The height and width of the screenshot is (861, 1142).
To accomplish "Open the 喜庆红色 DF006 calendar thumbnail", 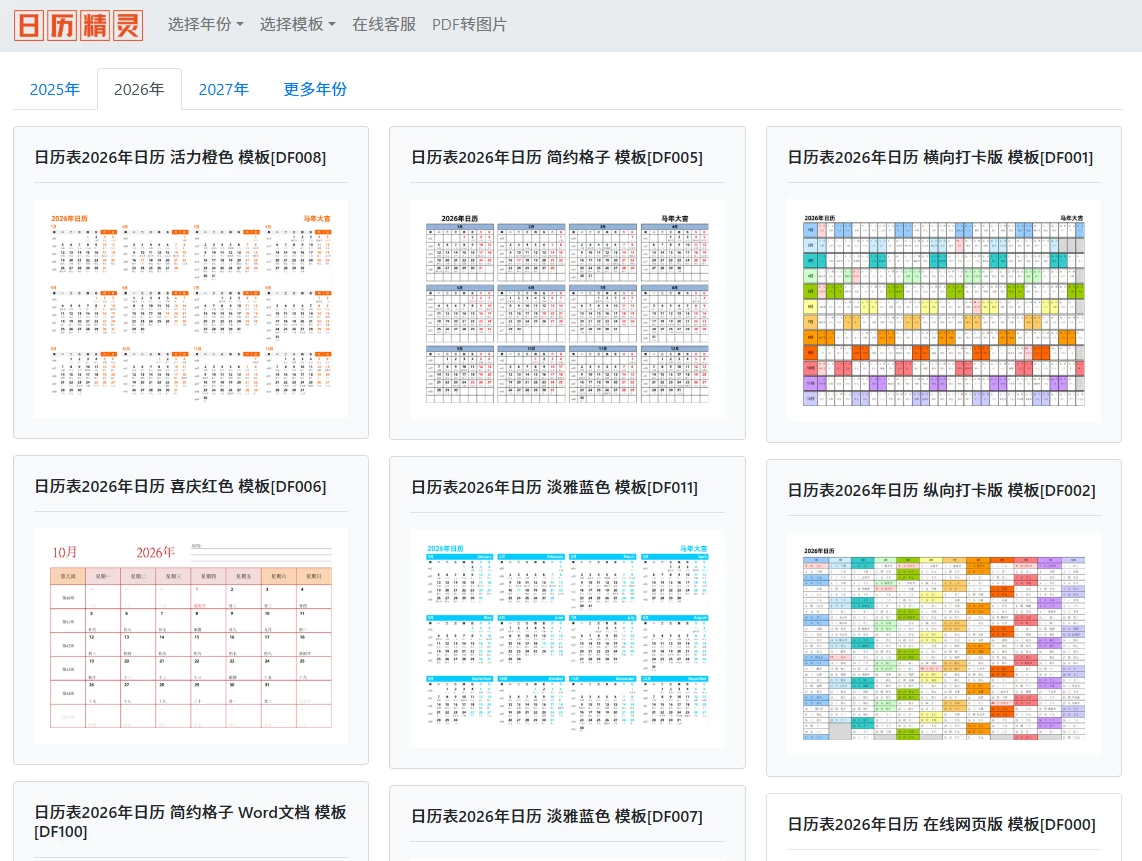I will (x=190, y=636).
